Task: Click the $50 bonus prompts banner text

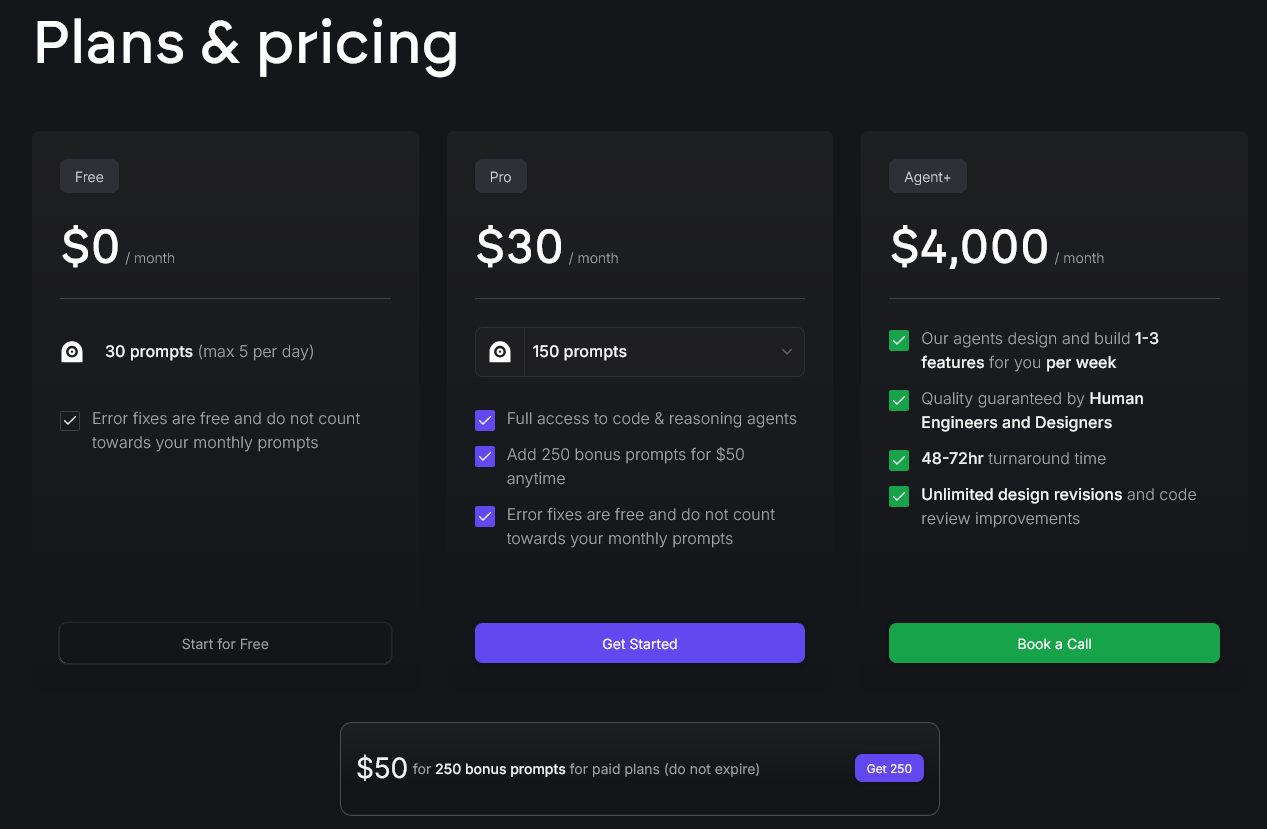Action: (558, 768)
